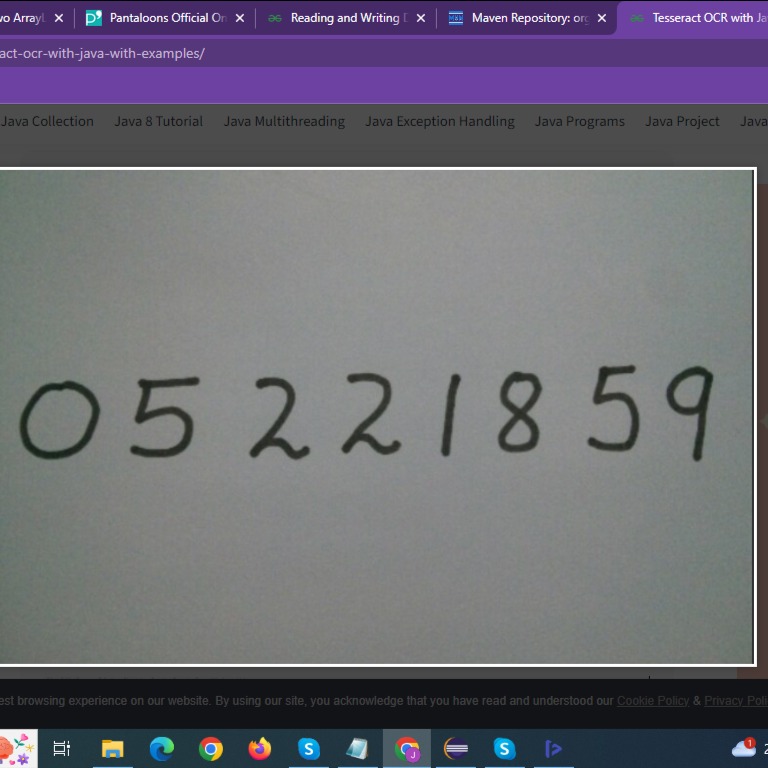
Task: Follow the Cookie Policy link
Action: point(653,701)
